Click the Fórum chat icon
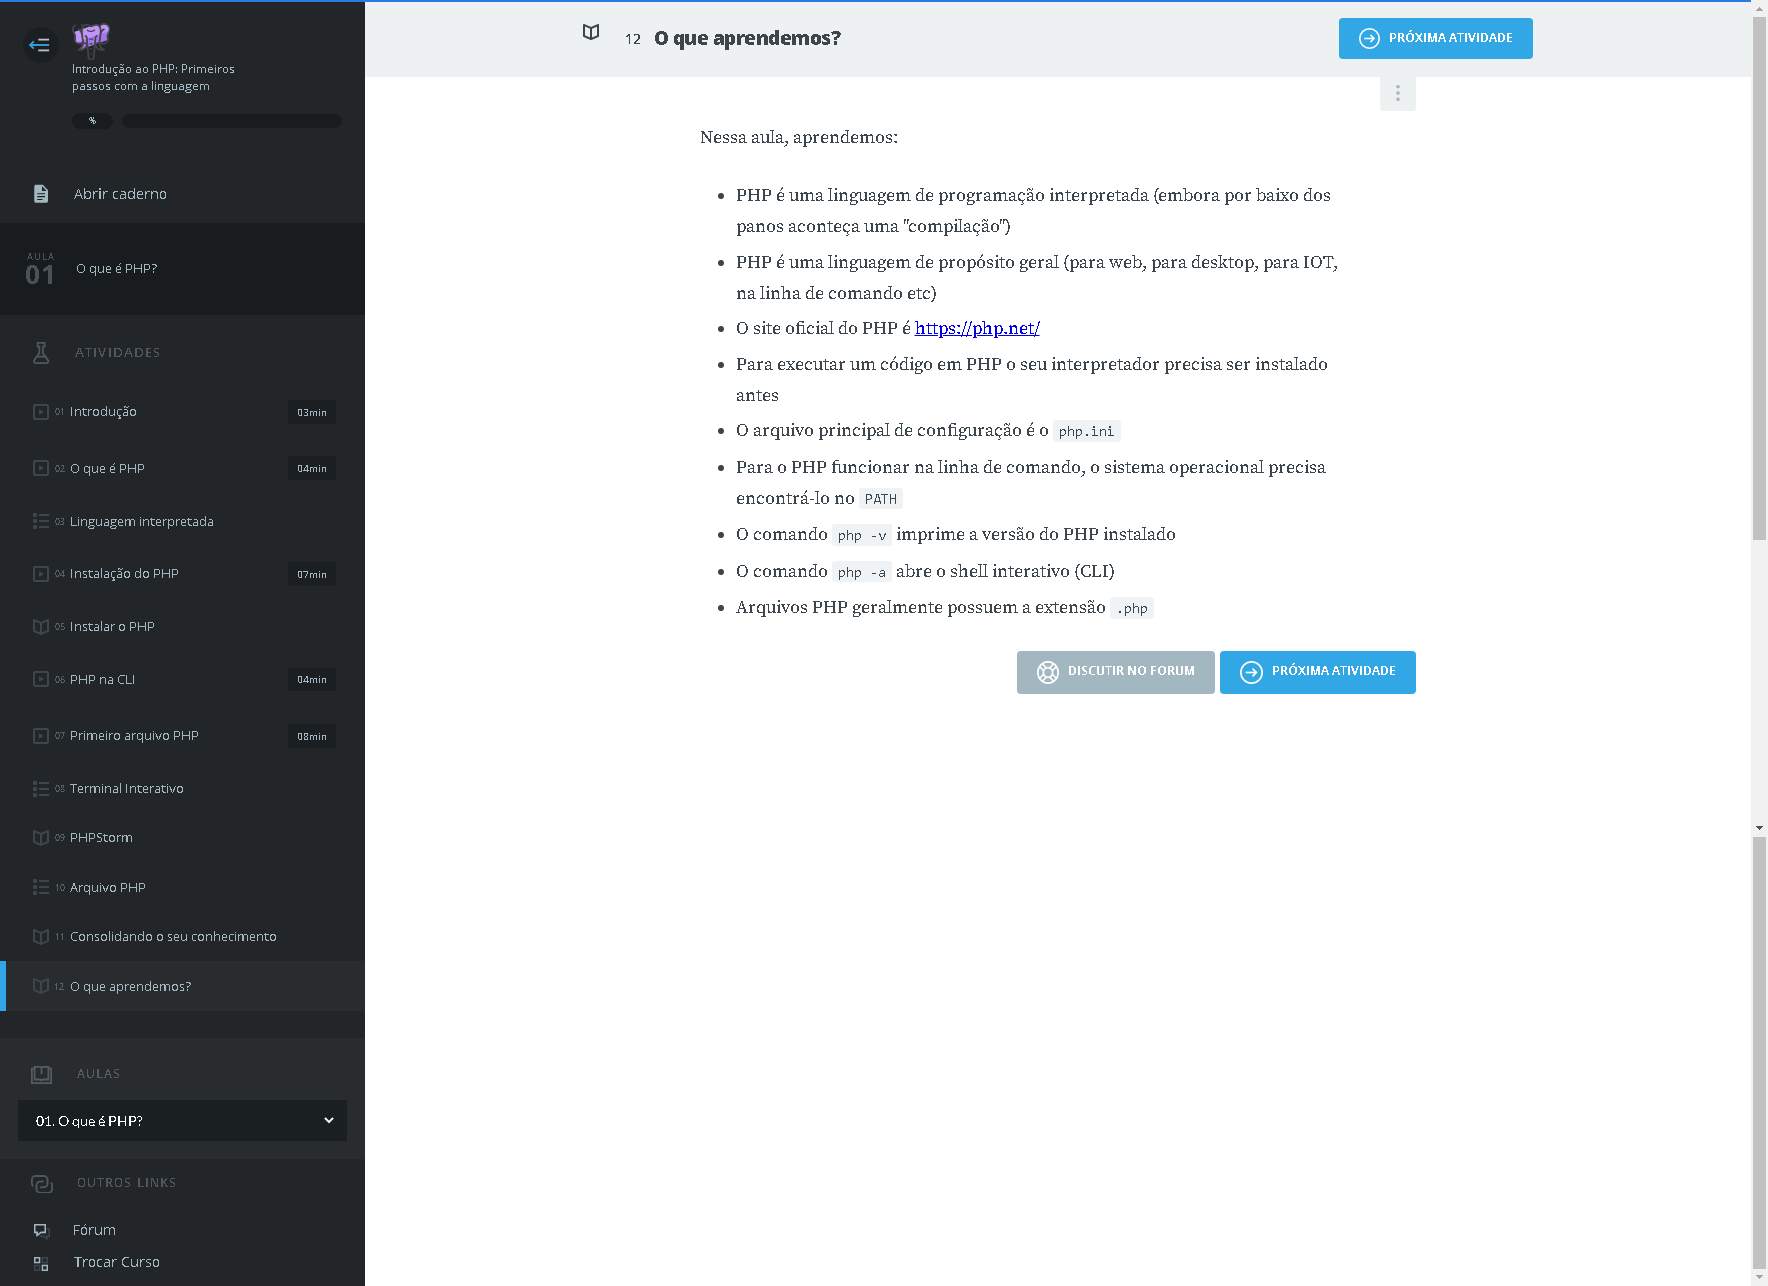Screen dimensions: 1768x1286 41,1230
